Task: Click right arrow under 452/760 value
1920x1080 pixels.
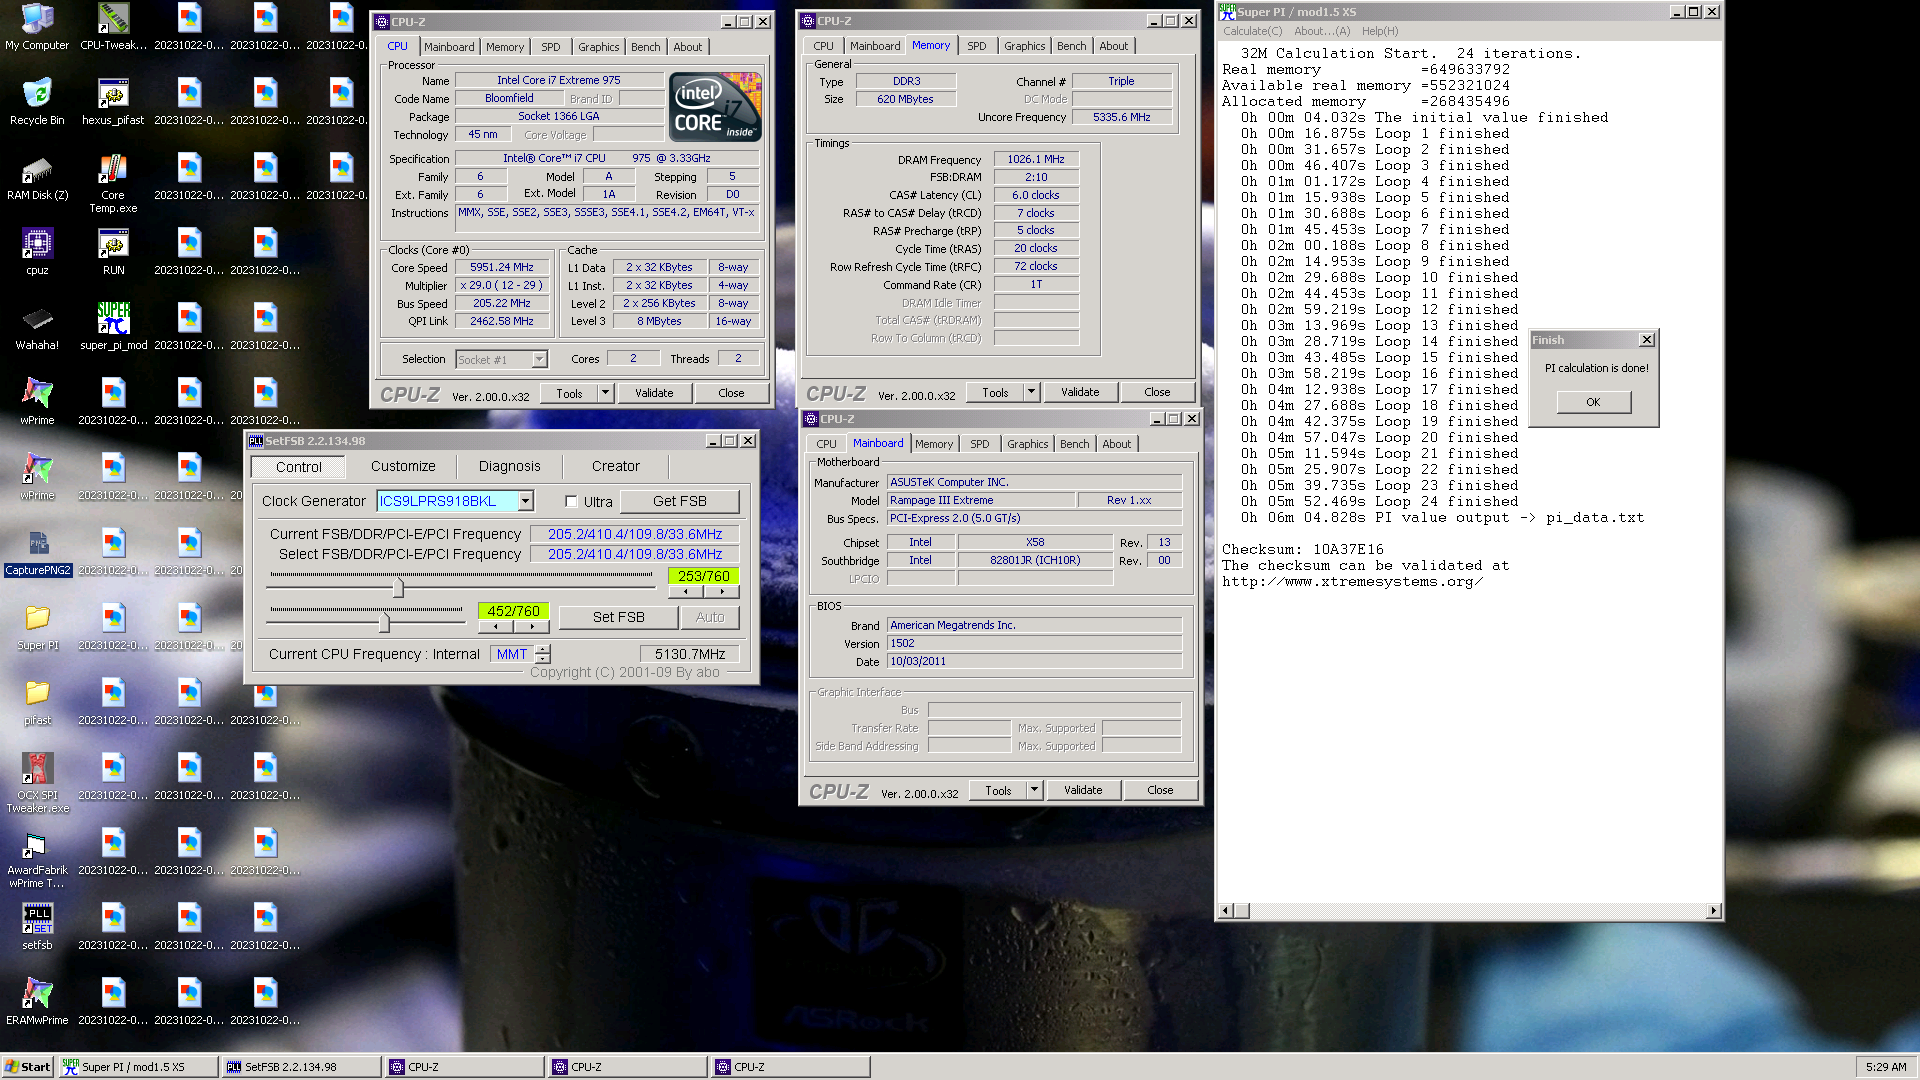Action: pyautogui.click(x=532, y=627)
